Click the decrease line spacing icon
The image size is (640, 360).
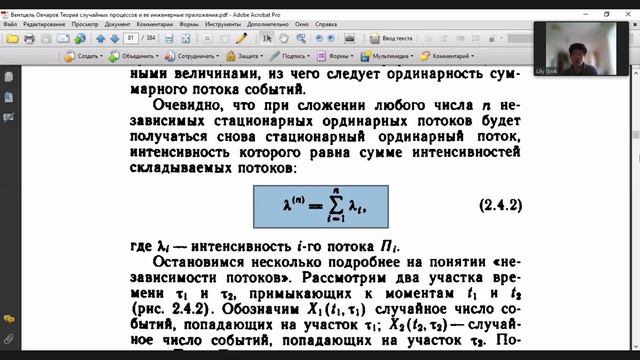coord(460,39)
